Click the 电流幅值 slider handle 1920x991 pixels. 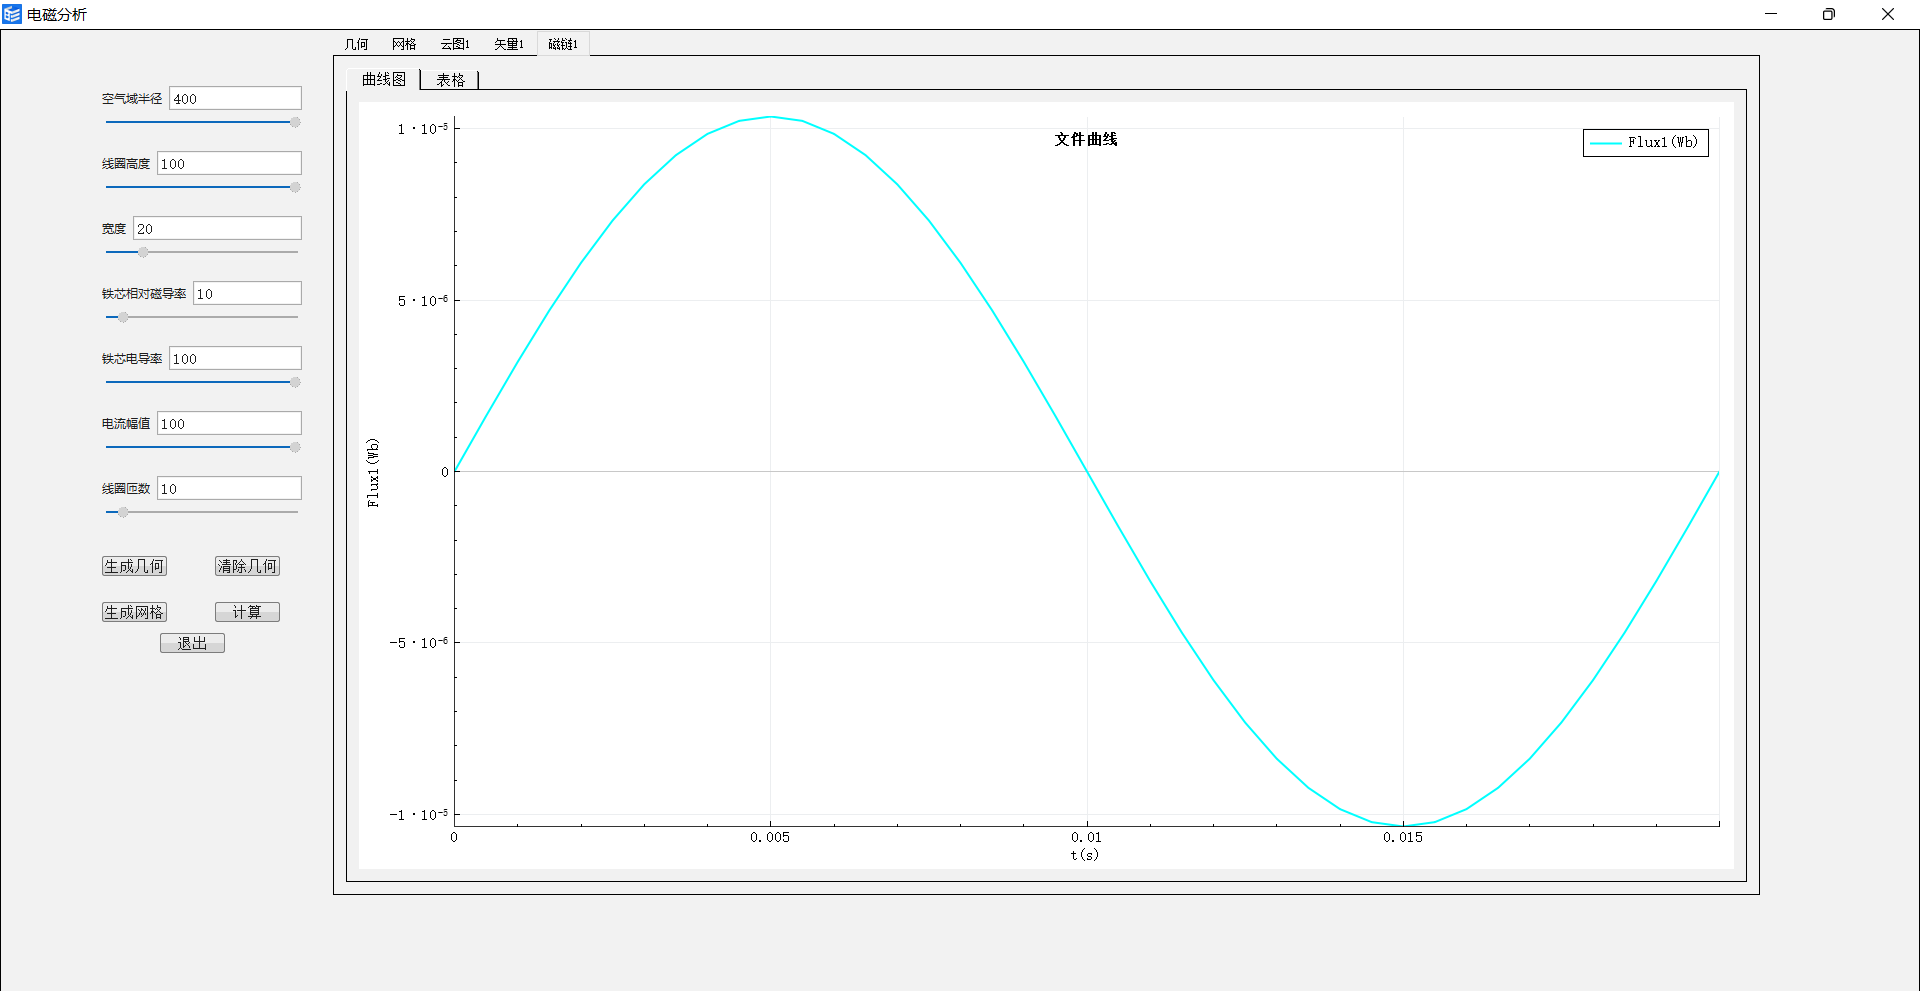click(295, 447)
